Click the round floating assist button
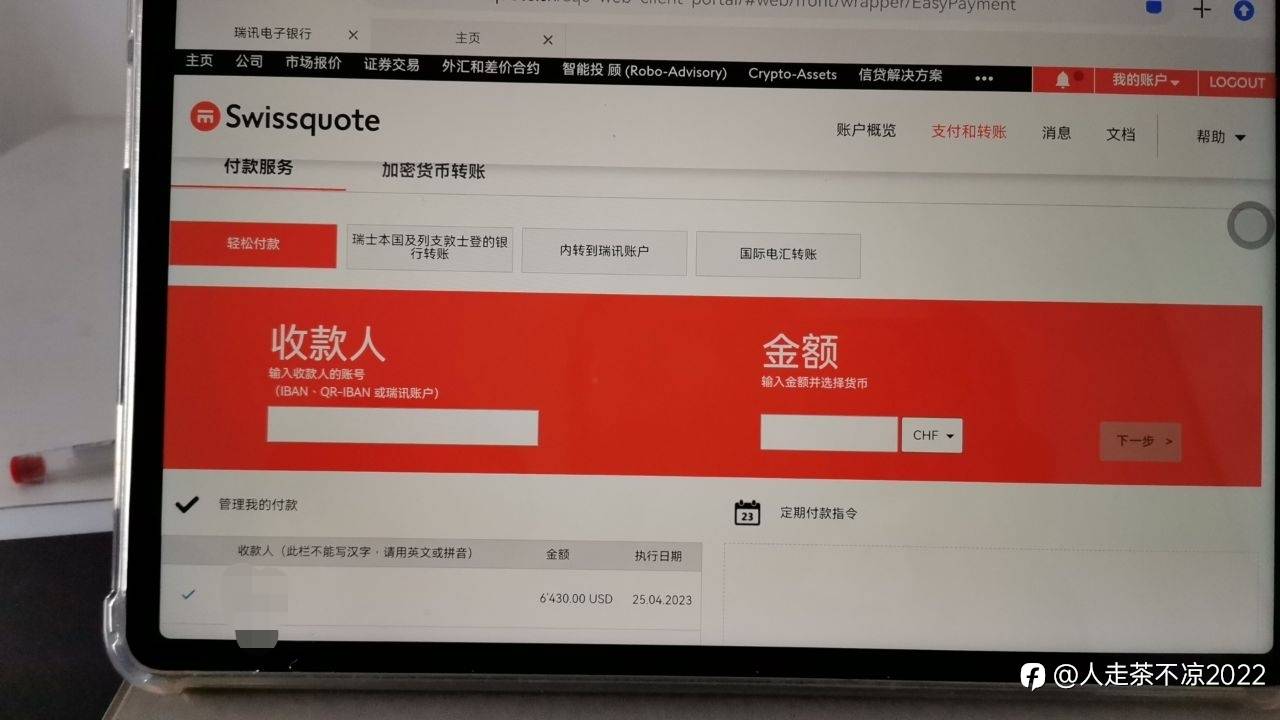The height and width of the screenshot is (720, 1280). 1251,225
